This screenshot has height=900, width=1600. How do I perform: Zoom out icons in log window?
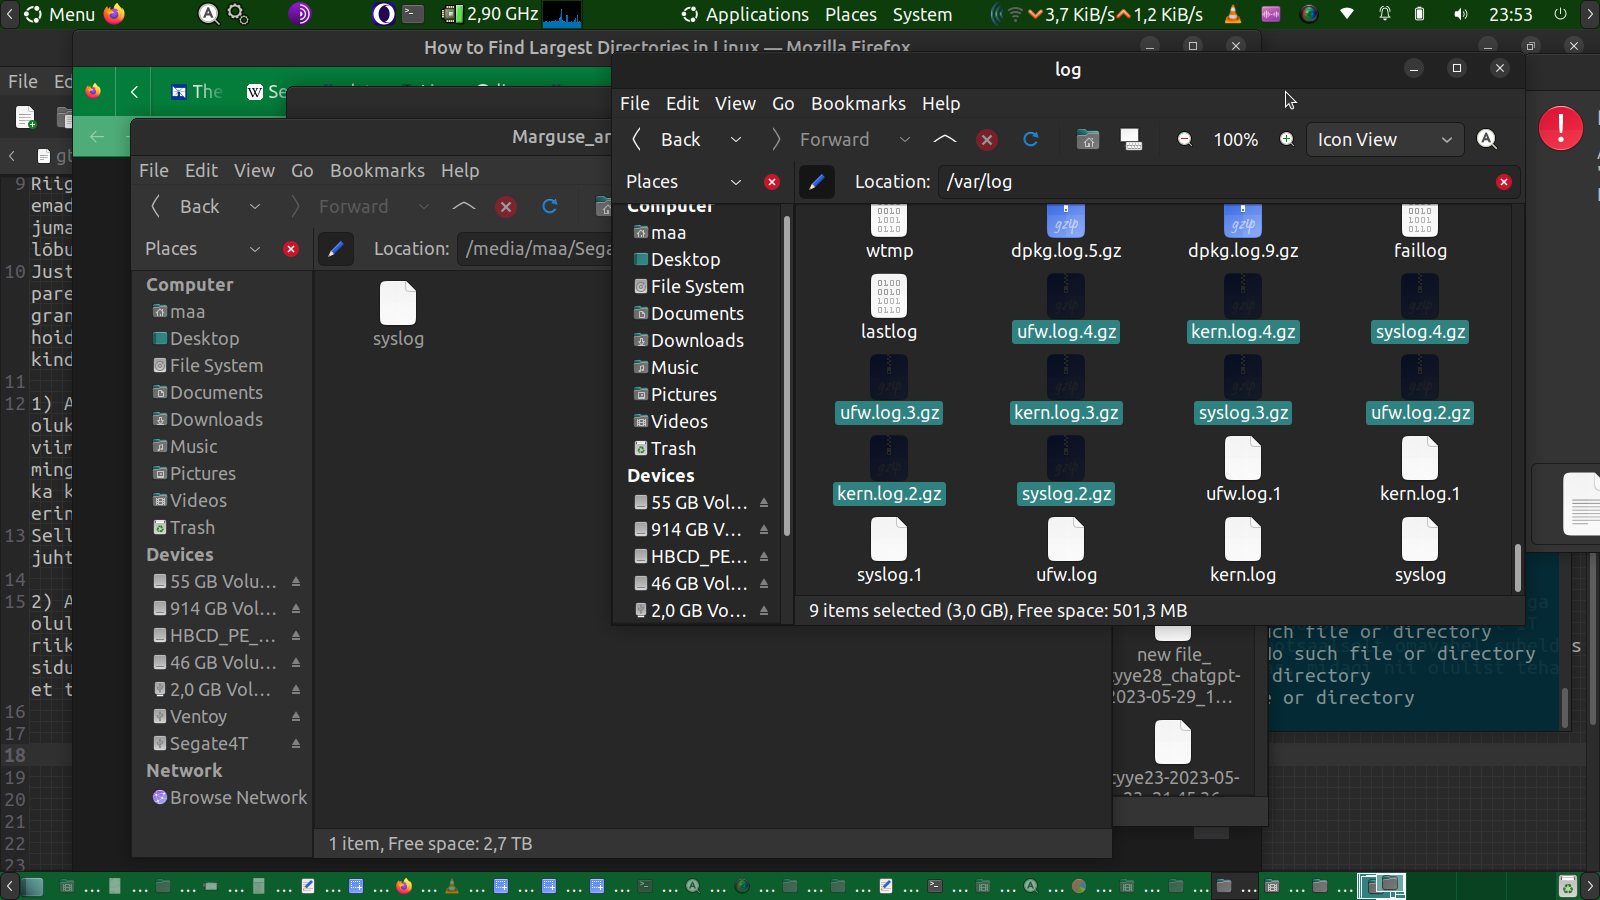pyautogui.click(x=1185, y=140)
